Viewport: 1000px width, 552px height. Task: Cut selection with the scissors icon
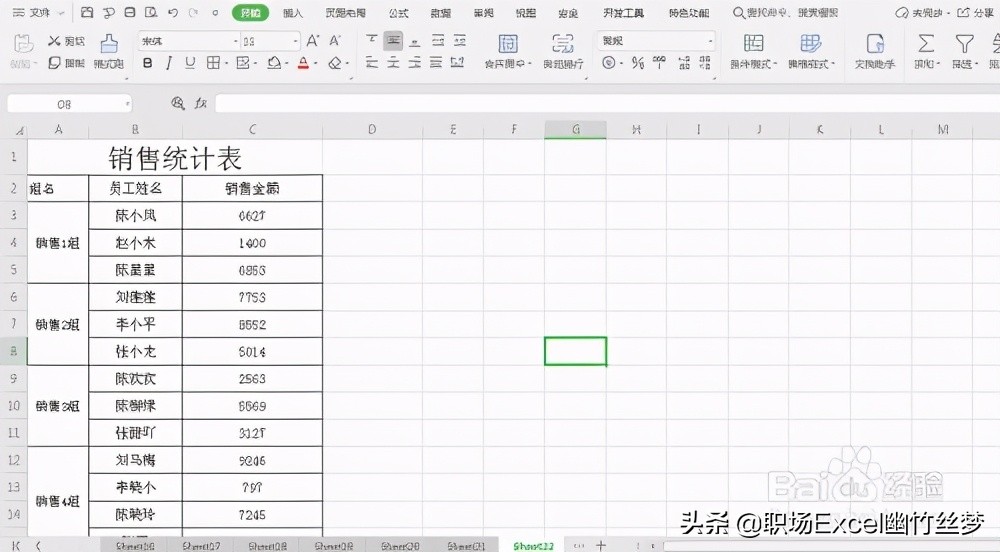pyautogui.click(x=54, y=41)
